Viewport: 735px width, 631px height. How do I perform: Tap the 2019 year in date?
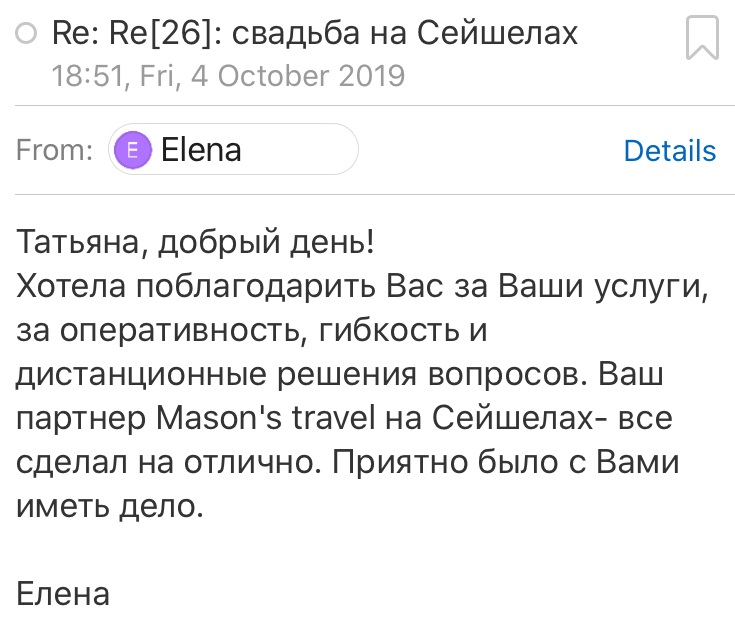click(371, 76)
